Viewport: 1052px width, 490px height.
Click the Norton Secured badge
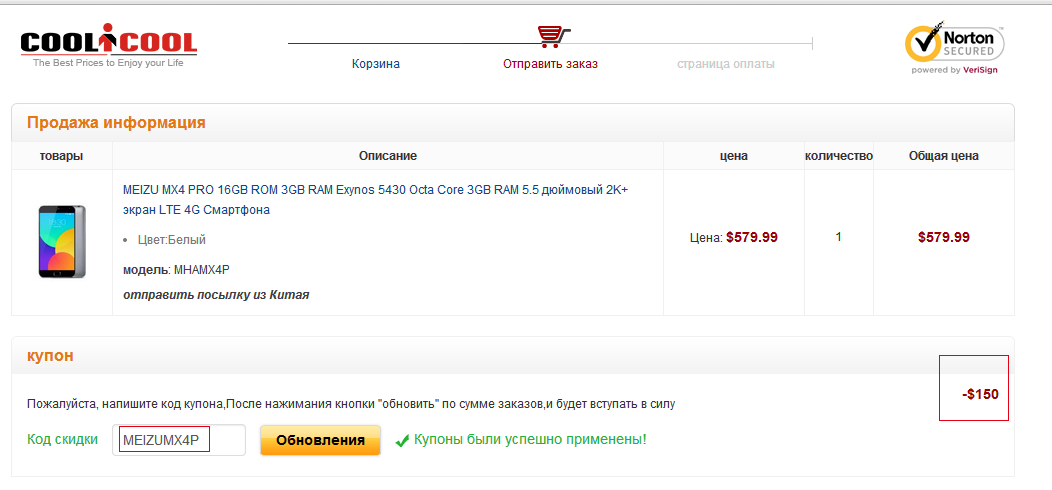pyautogui.click(x=954, y=50)
